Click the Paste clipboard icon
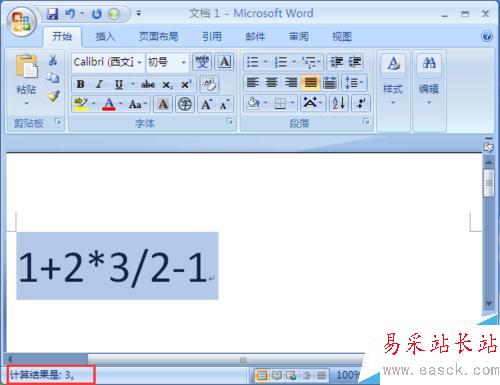The image size is (500, 385). (26, 66)
